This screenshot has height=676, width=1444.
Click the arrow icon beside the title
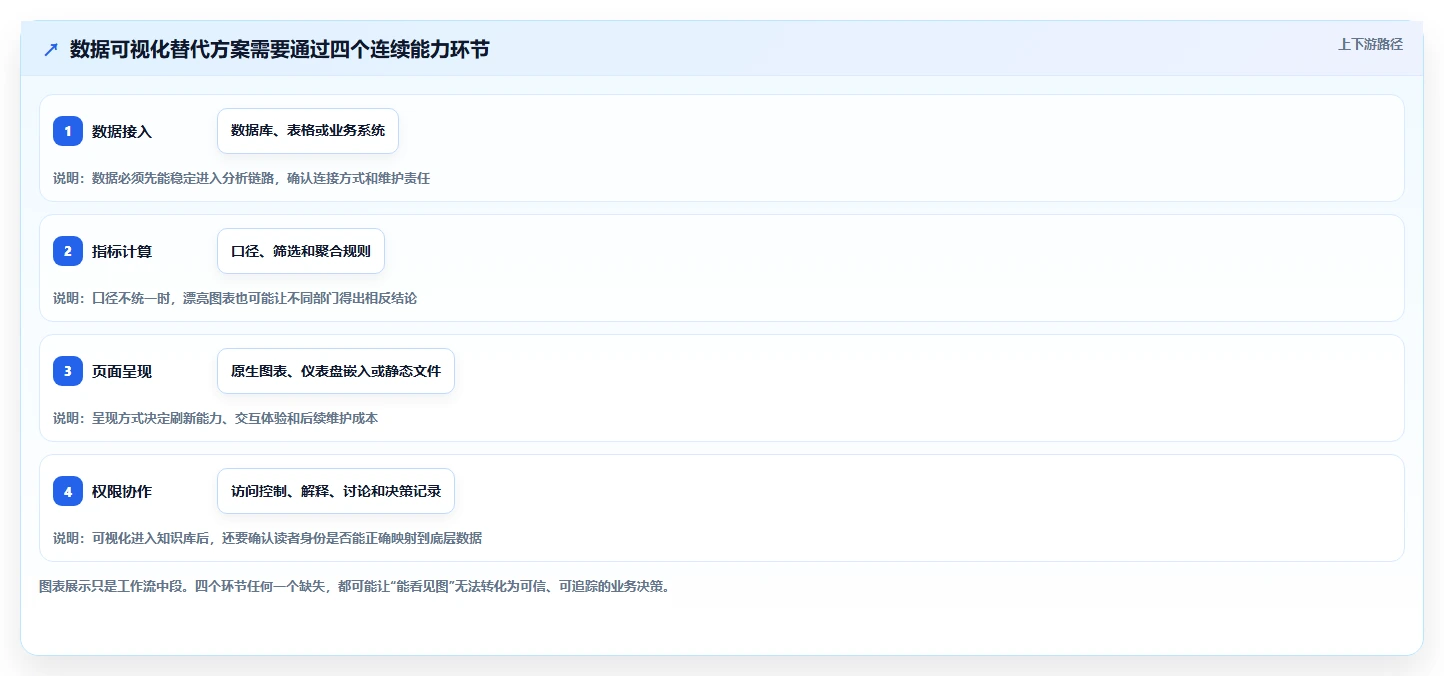[51, 50]
